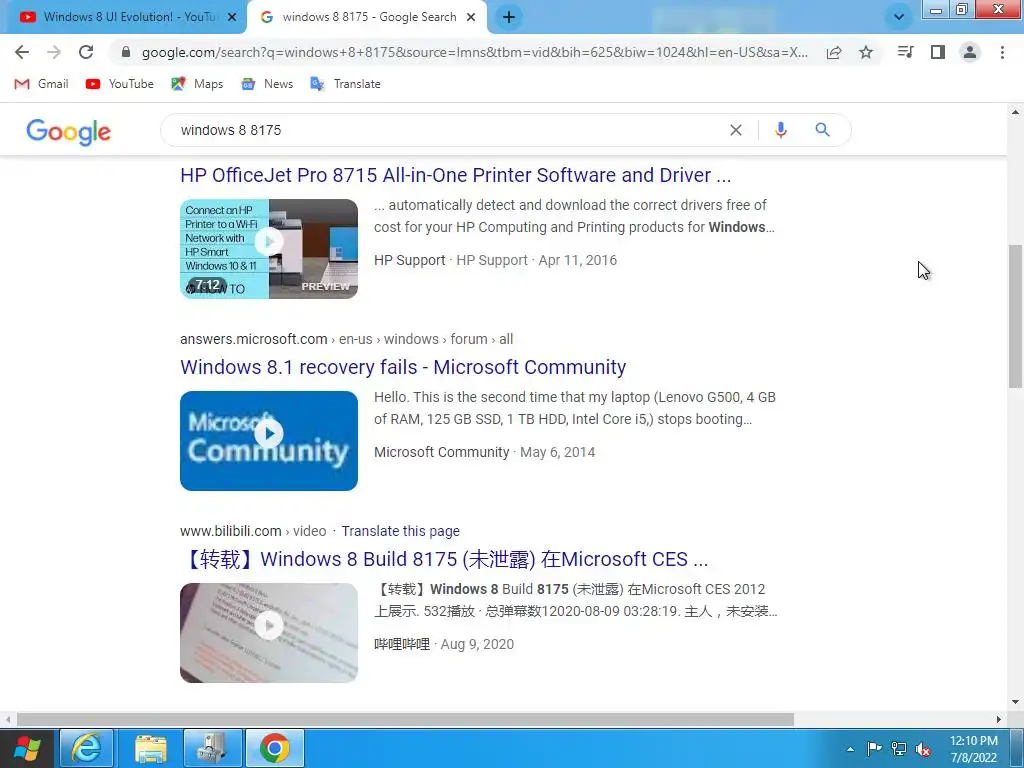This screenshot has width=1024, height=768.
Task: Open the Maps bookmark
Action: [197, 84]
